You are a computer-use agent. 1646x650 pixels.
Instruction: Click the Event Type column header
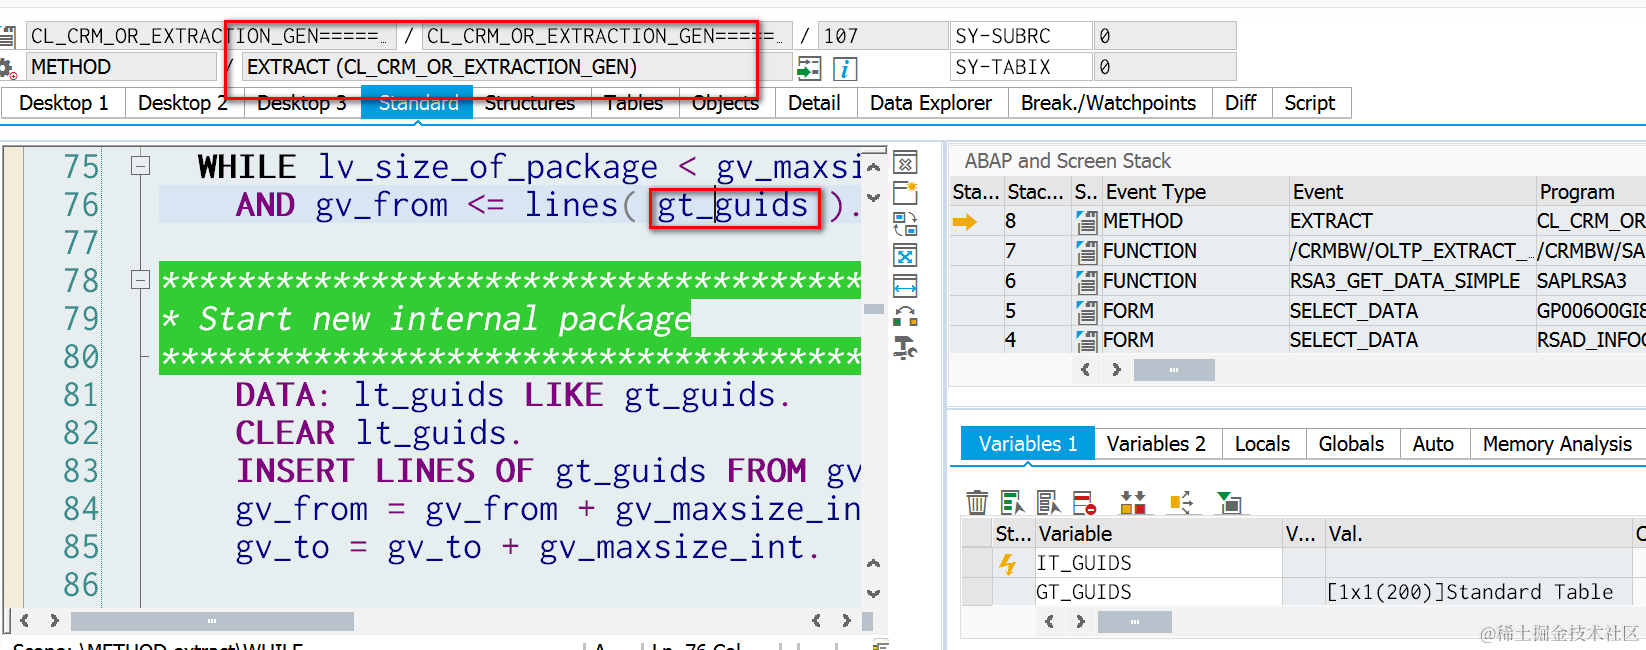click(1193, 192)
